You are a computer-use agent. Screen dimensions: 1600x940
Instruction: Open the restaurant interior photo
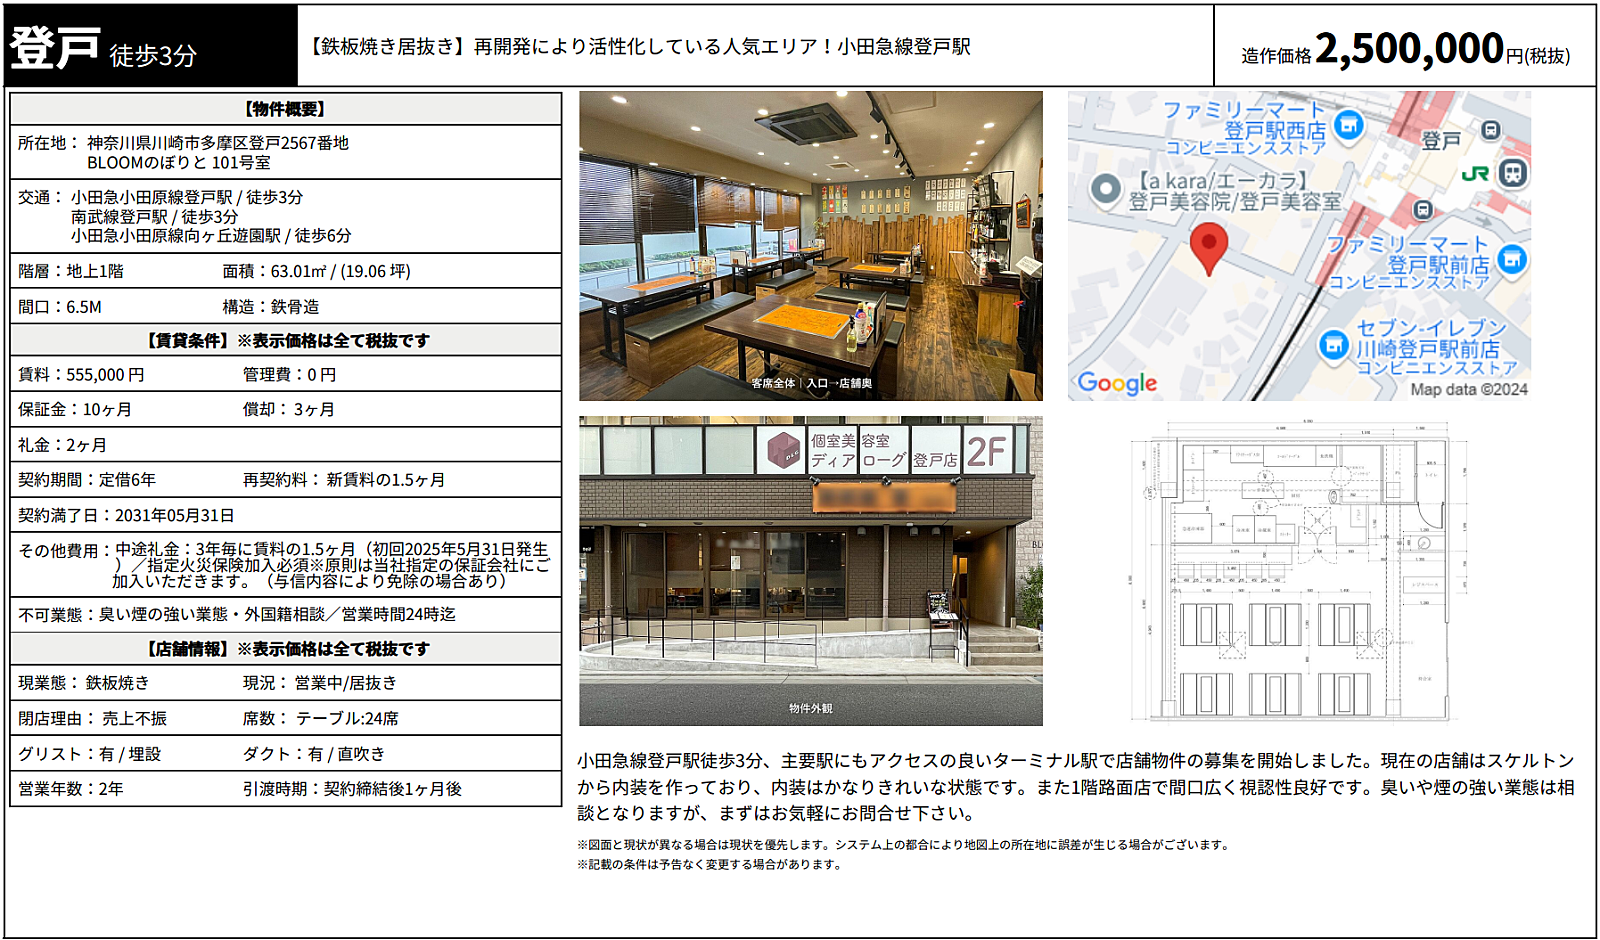(x=811, y=246)
